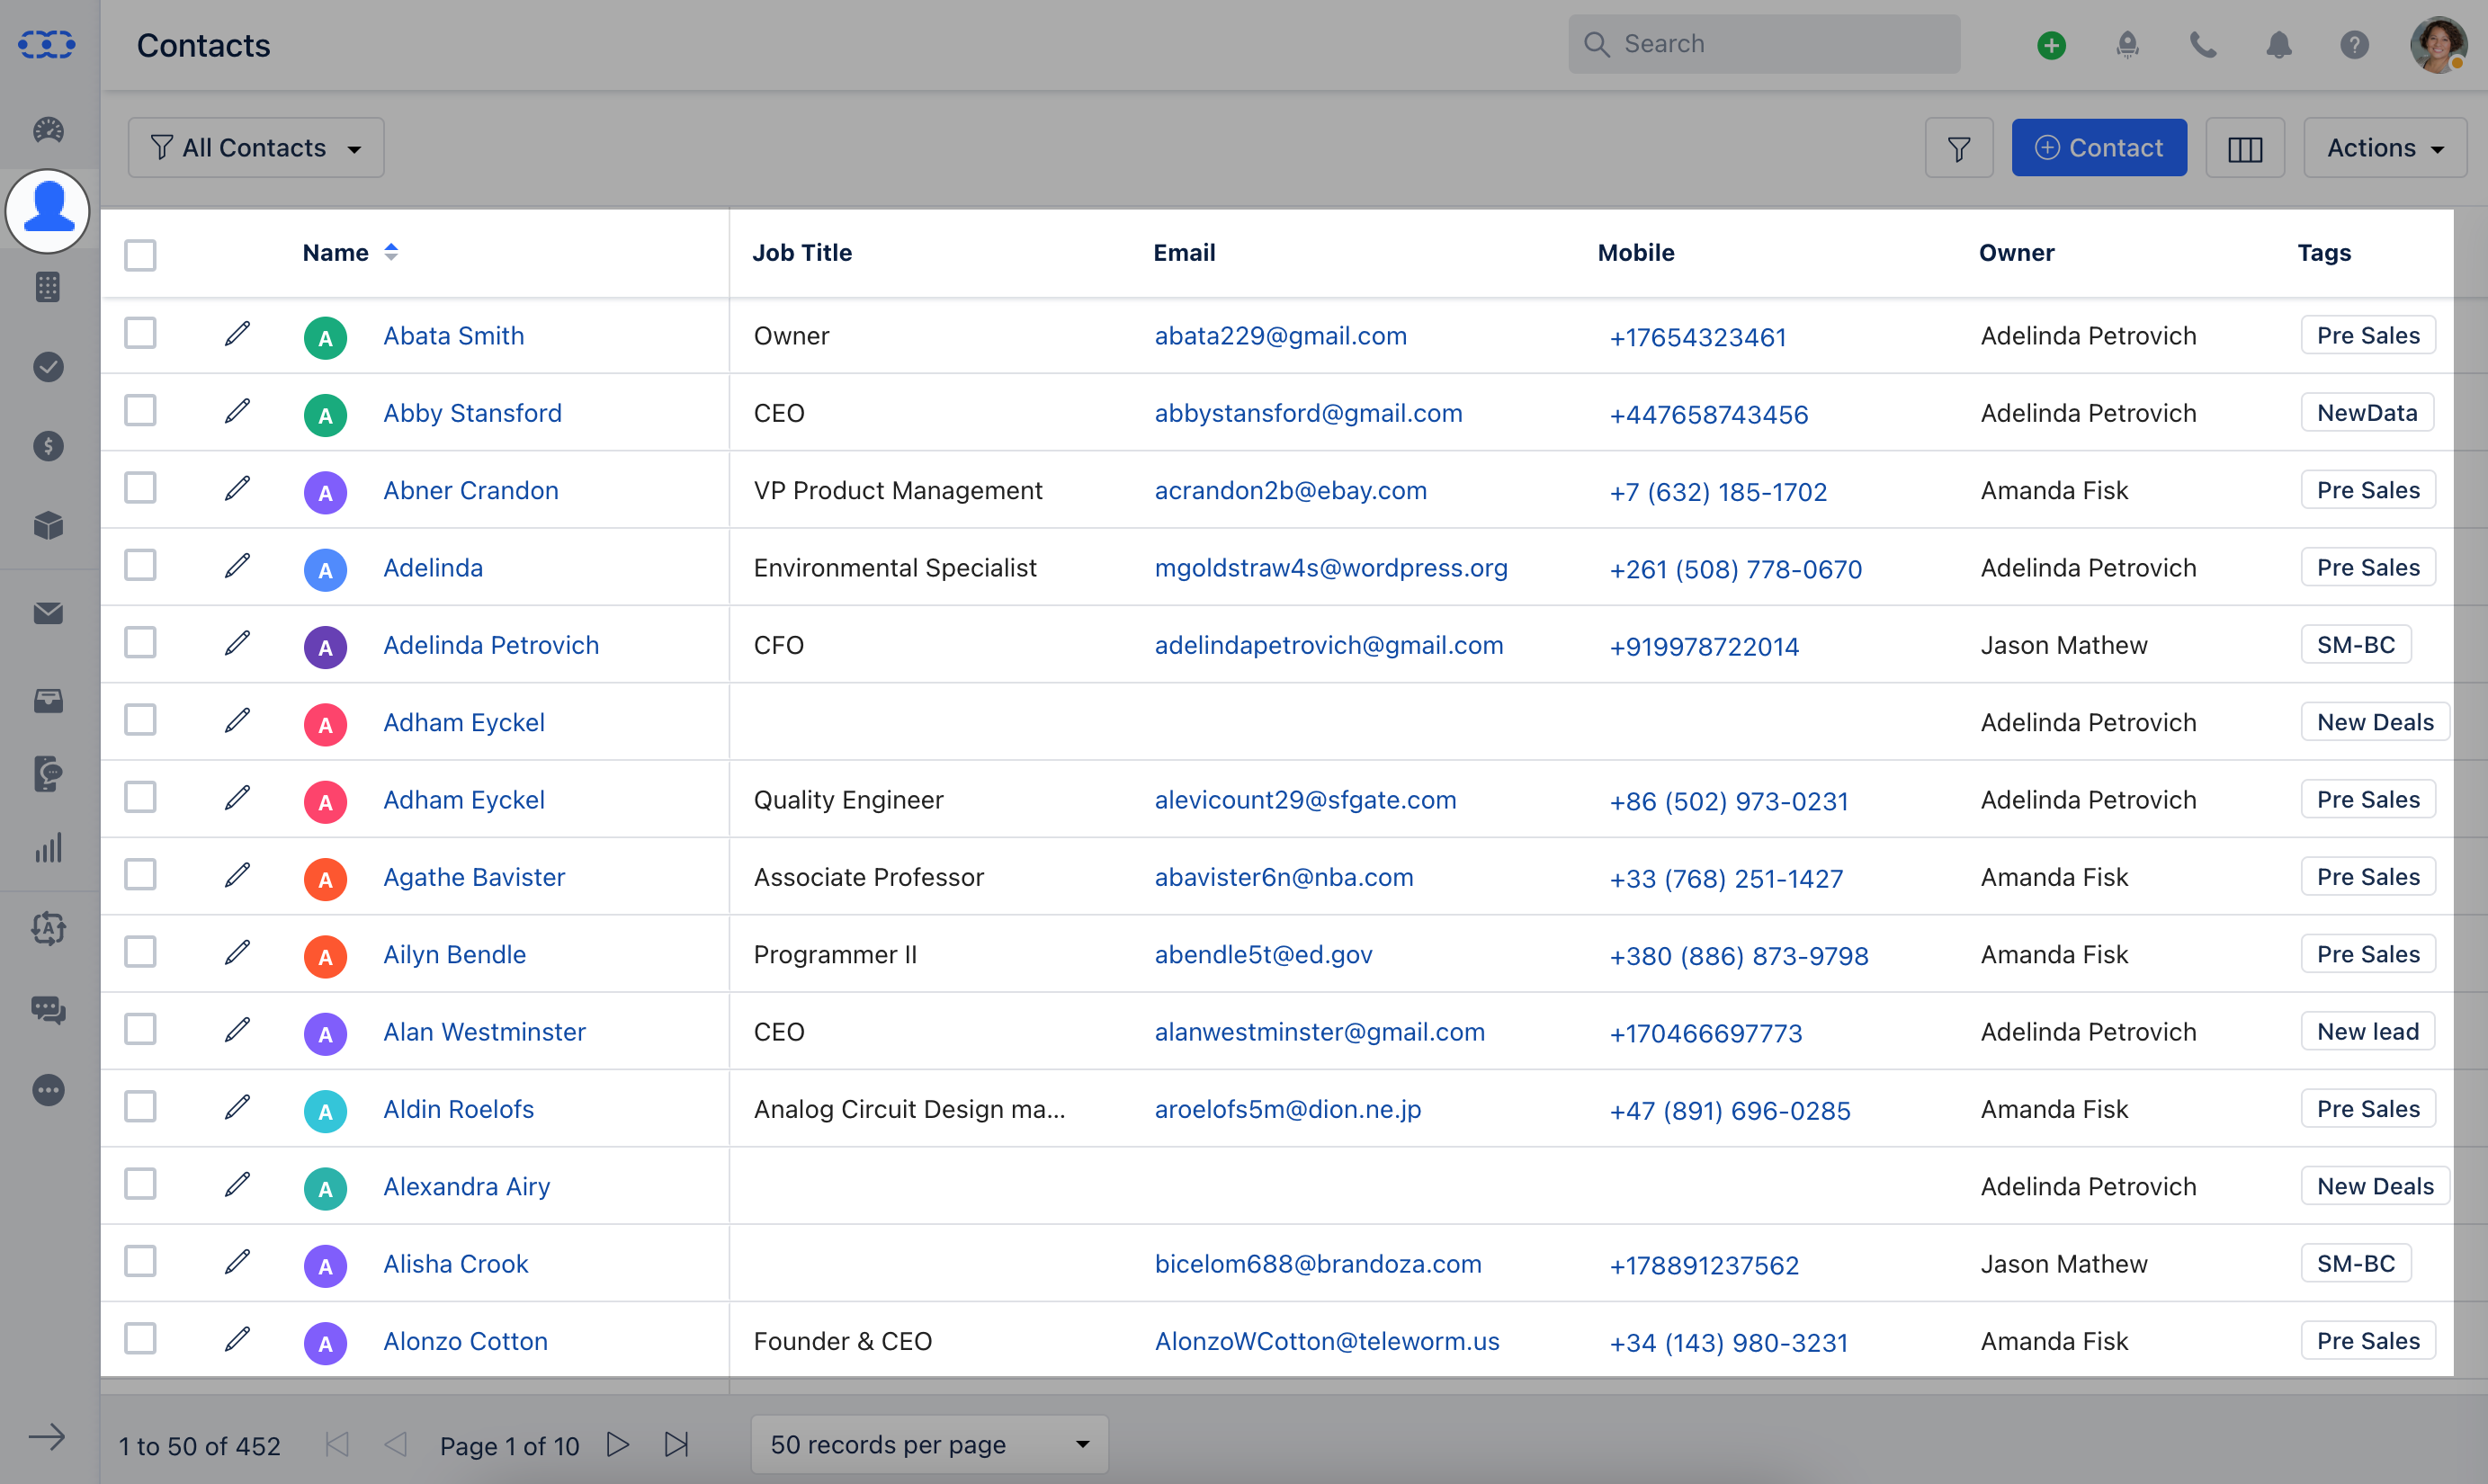
Task: Open the Email section from the sidebar
Action: click(x=48, y=613)
